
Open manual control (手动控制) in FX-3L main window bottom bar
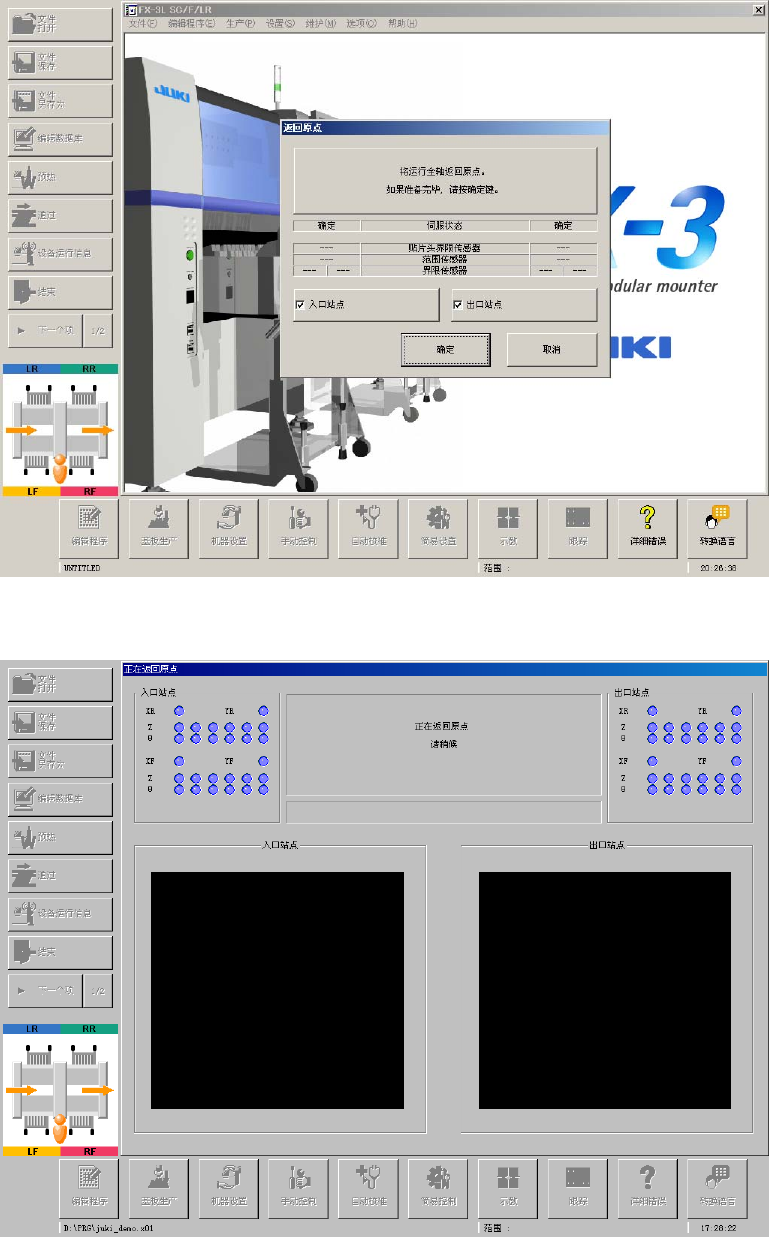coord(298,531)
